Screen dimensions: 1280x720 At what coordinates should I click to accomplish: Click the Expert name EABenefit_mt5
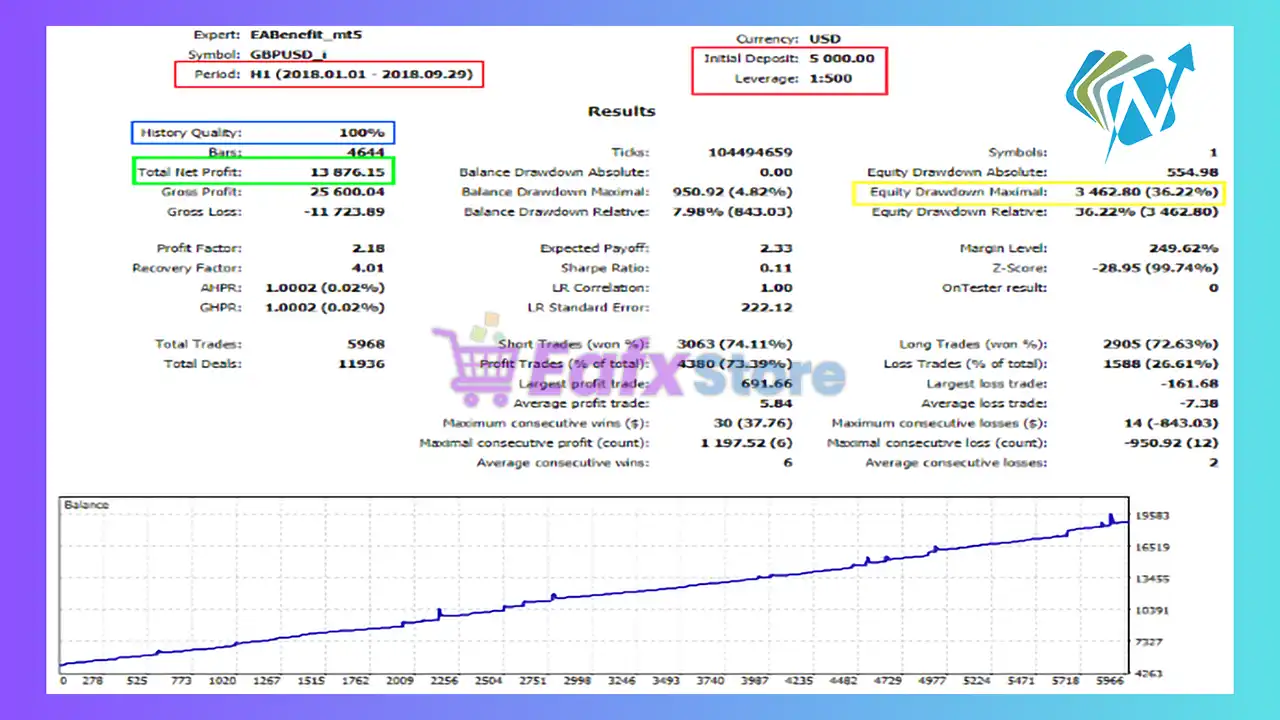[x=306, y=34]
